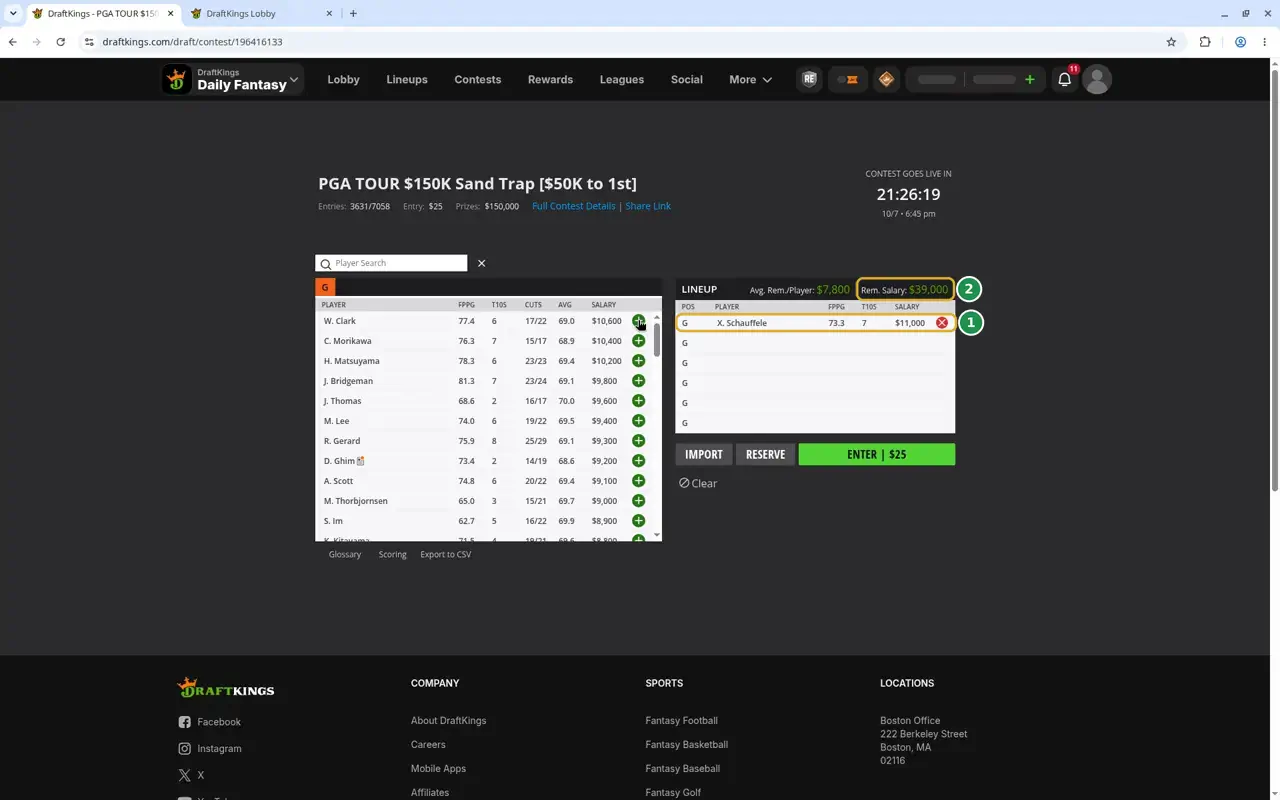This screenshot has height=800, width=1280.
Task: Expand the More menu
Action: tap(750, 80)
